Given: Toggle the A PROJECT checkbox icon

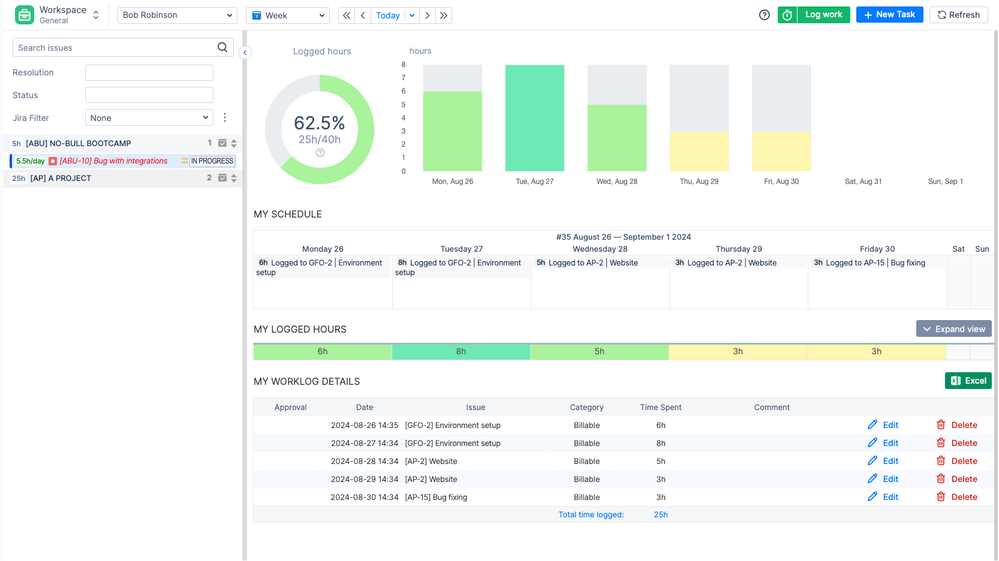Looking at the screenshot, I should point(222,178).
